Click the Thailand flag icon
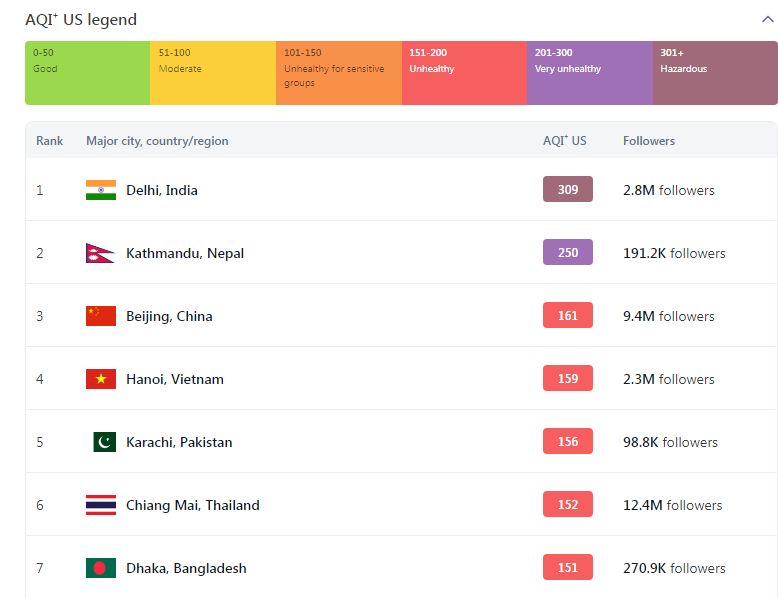The height and width of the screenshot is (598, 778). pos(101,505)
